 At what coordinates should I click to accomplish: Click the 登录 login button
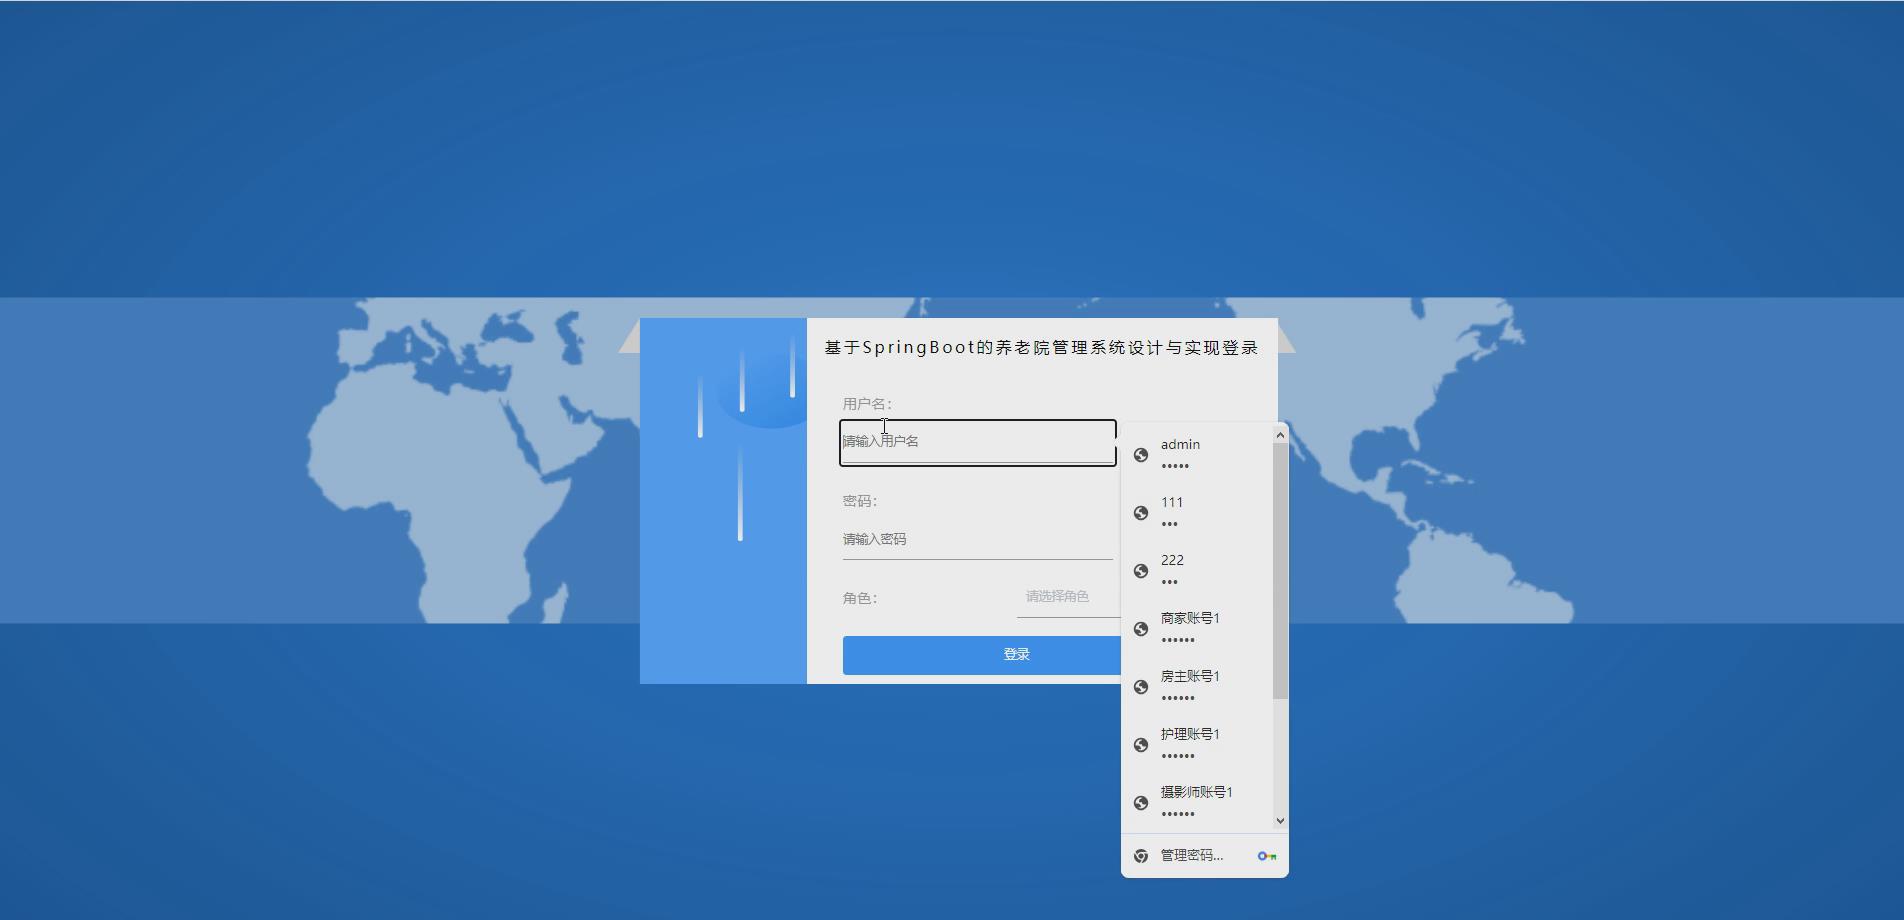(x=1015, y=654)
